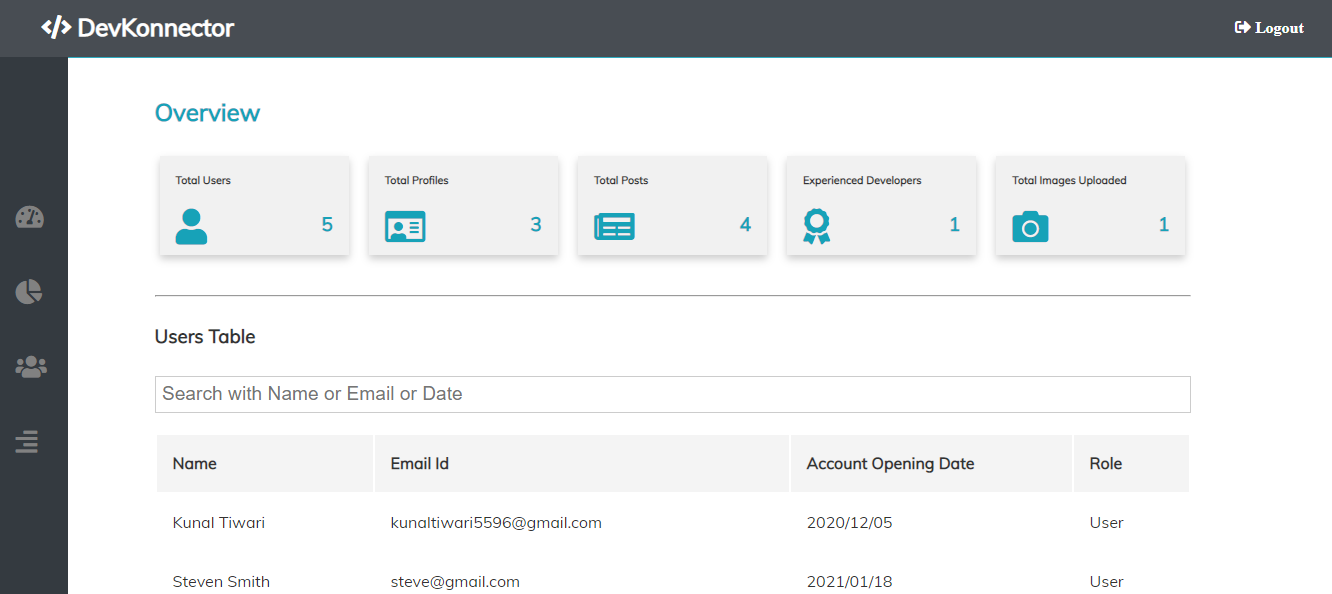This screenshot has height=594, width=1332.
Task: Open the posts list icon in sidebar
Action: [x=27, y=441]
